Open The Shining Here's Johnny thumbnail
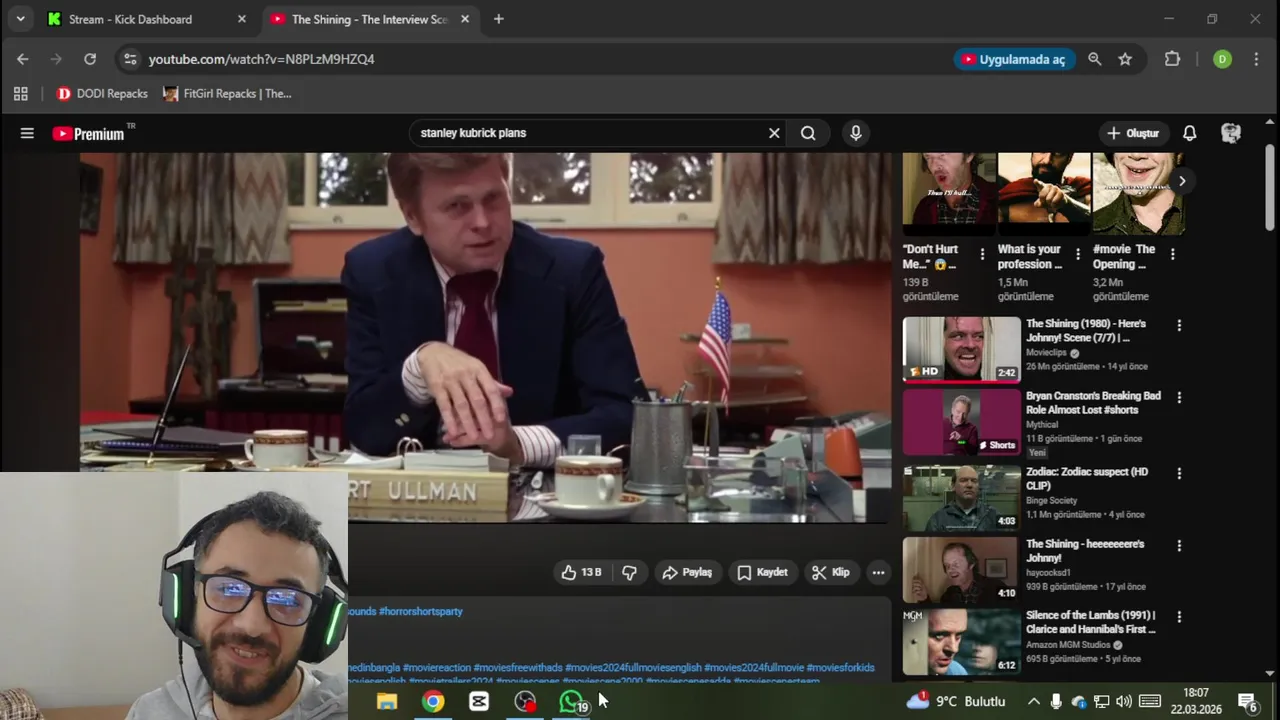The width and height of the screenshot is (1280, 720). click(962, 350)
